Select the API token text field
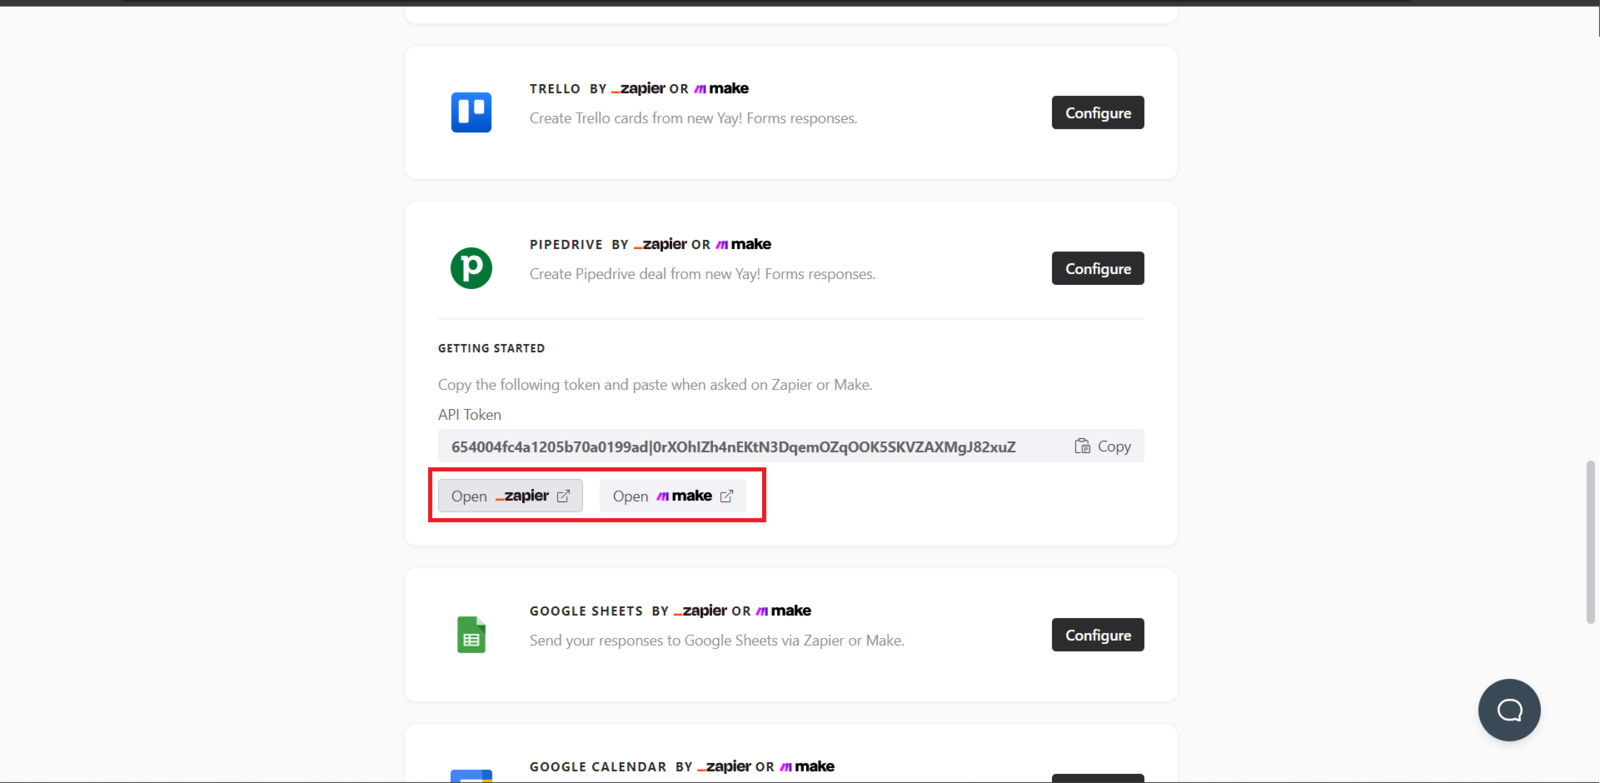This screenshot has height=783, width=1600. 733,447
